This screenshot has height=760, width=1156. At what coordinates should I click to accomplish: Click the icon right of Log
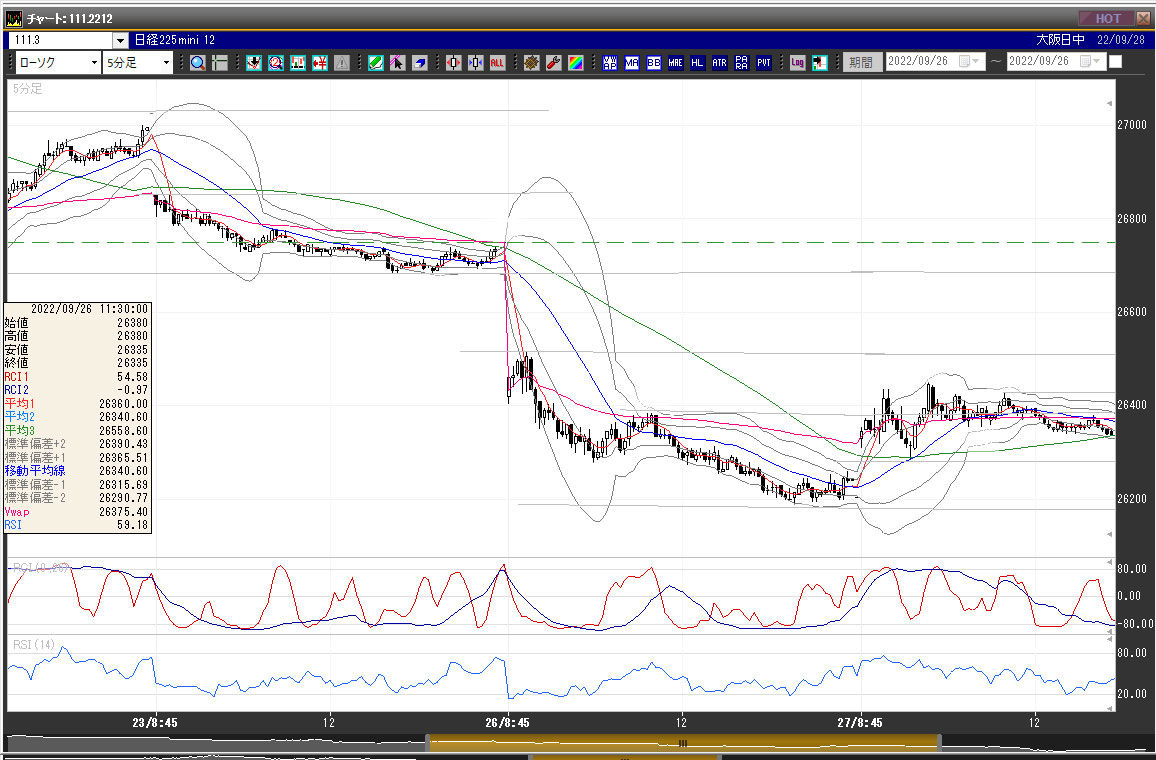tap(820, 63)
